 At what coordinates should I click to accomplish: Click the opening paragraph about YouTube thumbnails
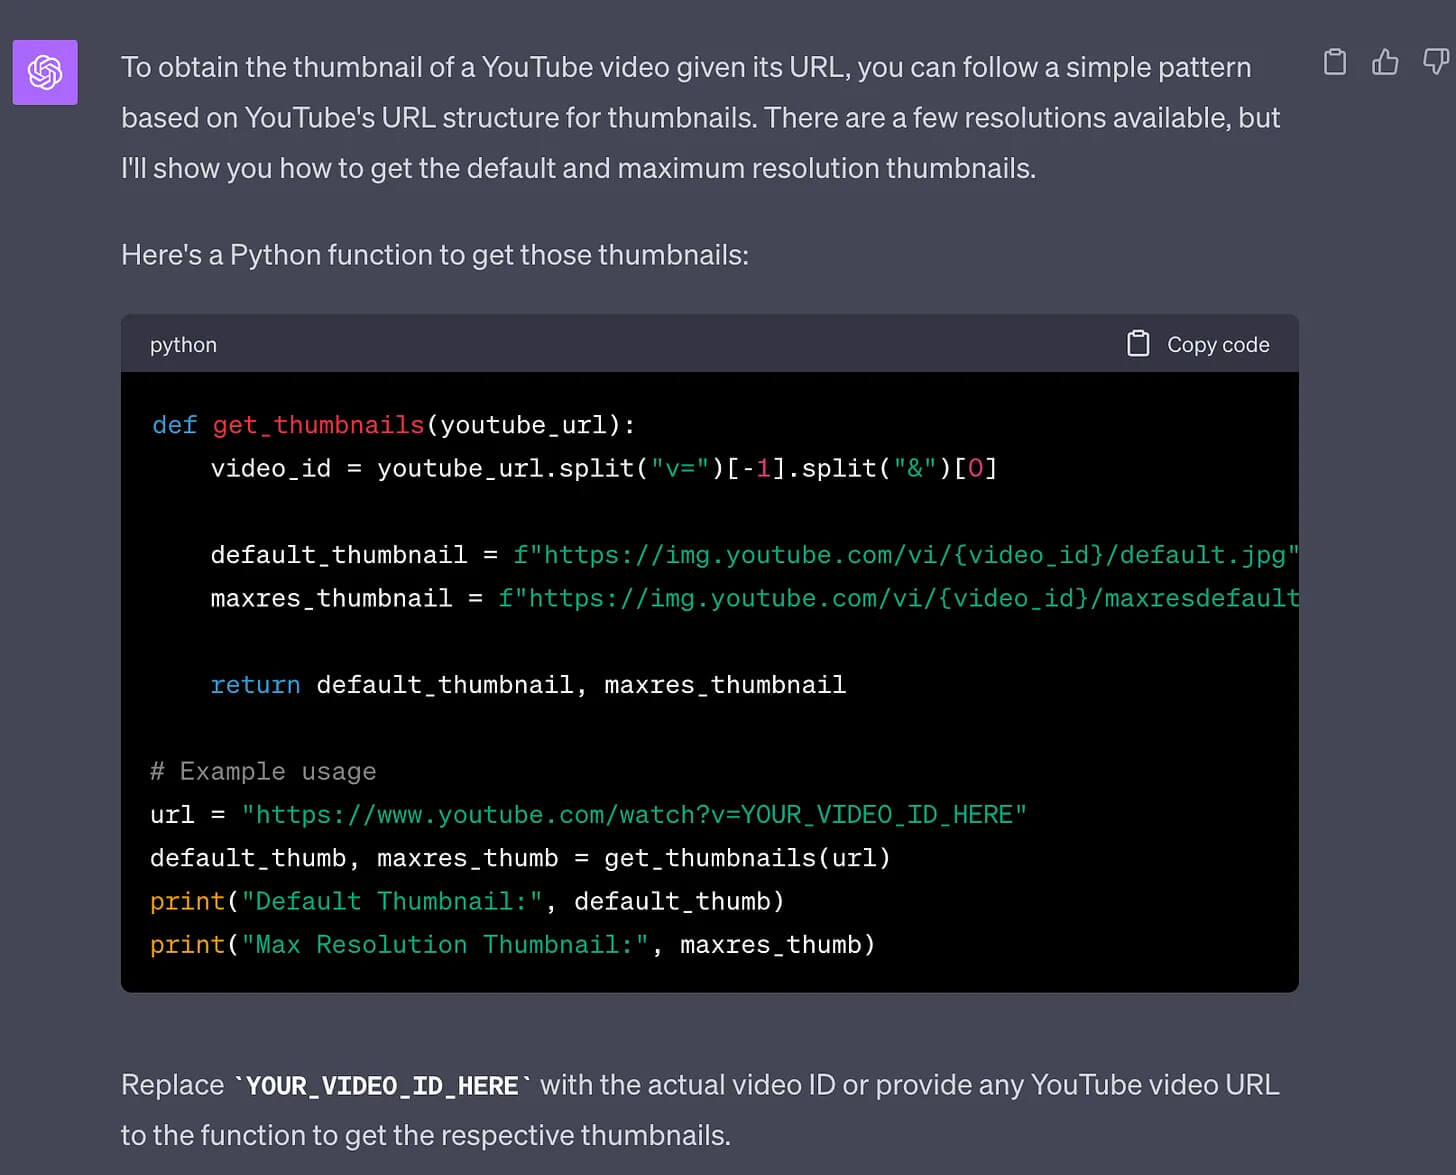point(700,117)
